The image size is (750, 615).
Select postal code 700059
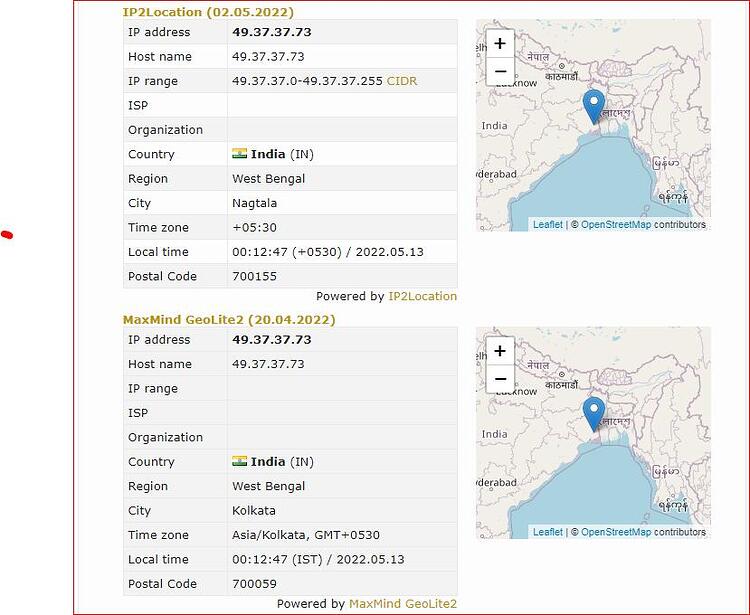tap(254, 583)
